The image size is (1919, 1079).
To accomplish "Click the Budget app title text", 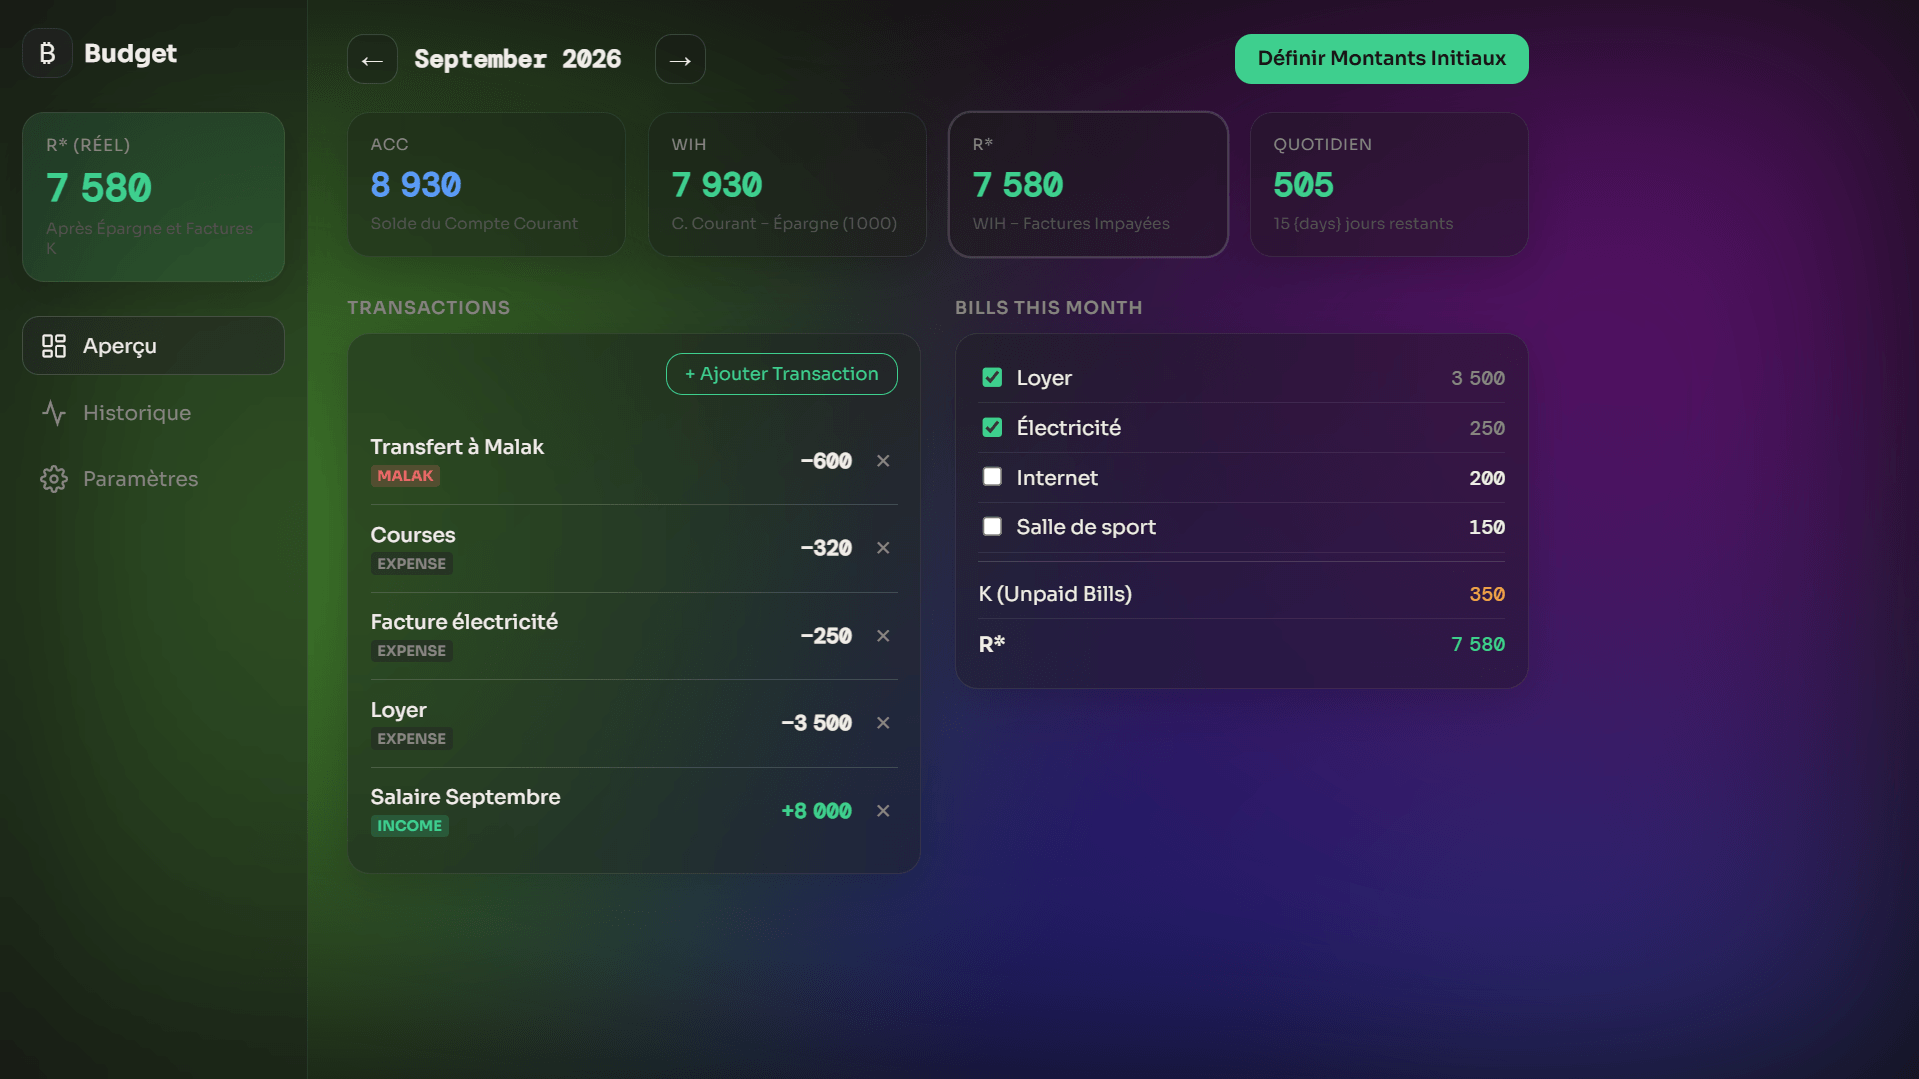I will pyautogui.click(x=130, y=53).
